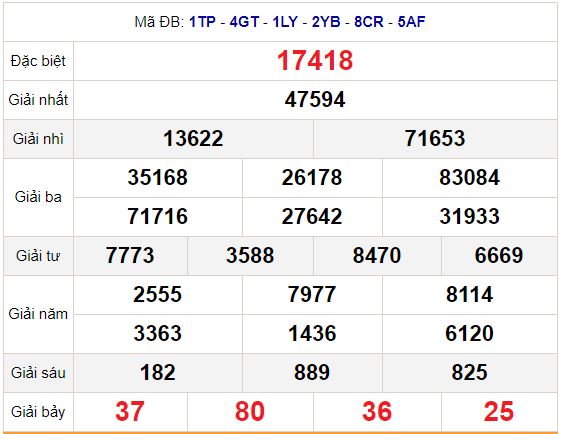Select the 5AF special code
Viewport: 562px width, 434px height.
pos(411,22)
